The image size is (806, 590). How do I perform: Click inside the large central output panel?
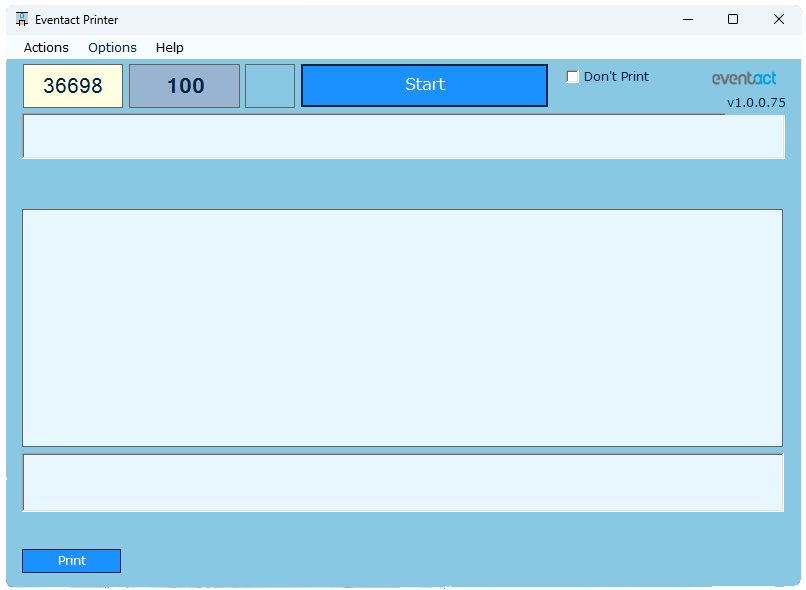pos(402,327)
